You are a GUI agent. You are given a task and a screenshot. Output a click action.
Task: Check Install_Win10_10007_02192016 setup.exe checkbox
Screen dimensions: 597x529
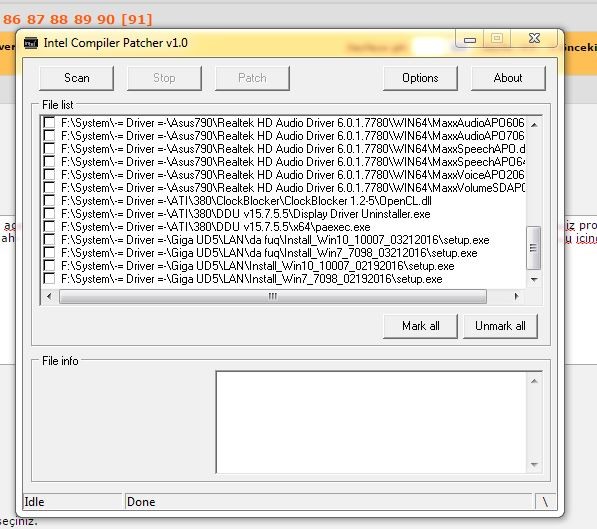coord(49,265)
